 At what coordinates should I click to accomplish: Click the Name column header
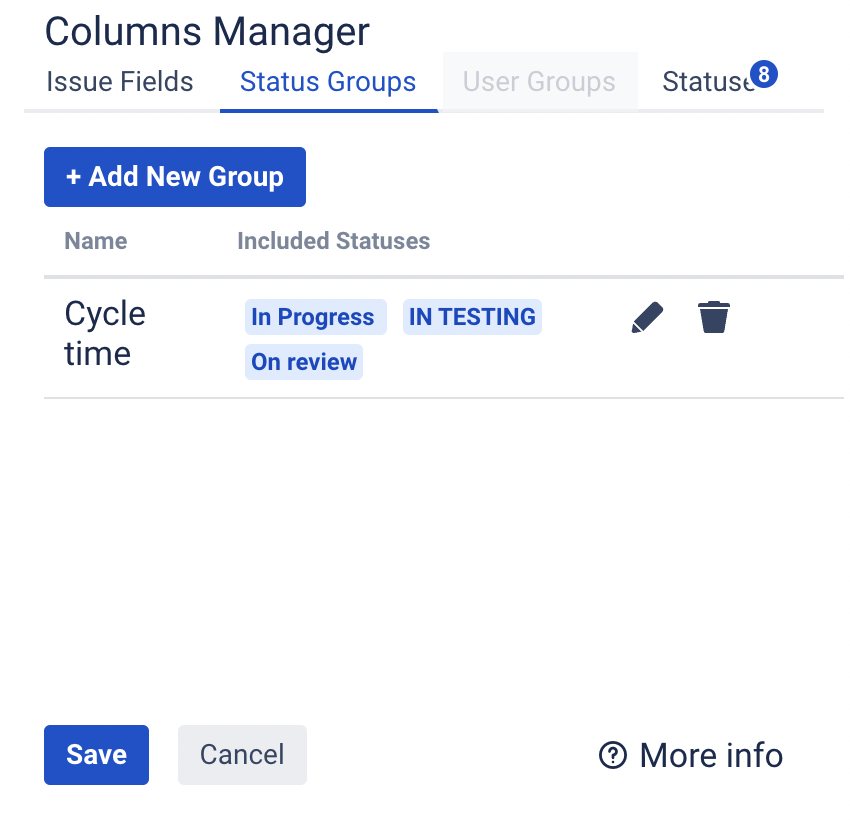(95, 241)
